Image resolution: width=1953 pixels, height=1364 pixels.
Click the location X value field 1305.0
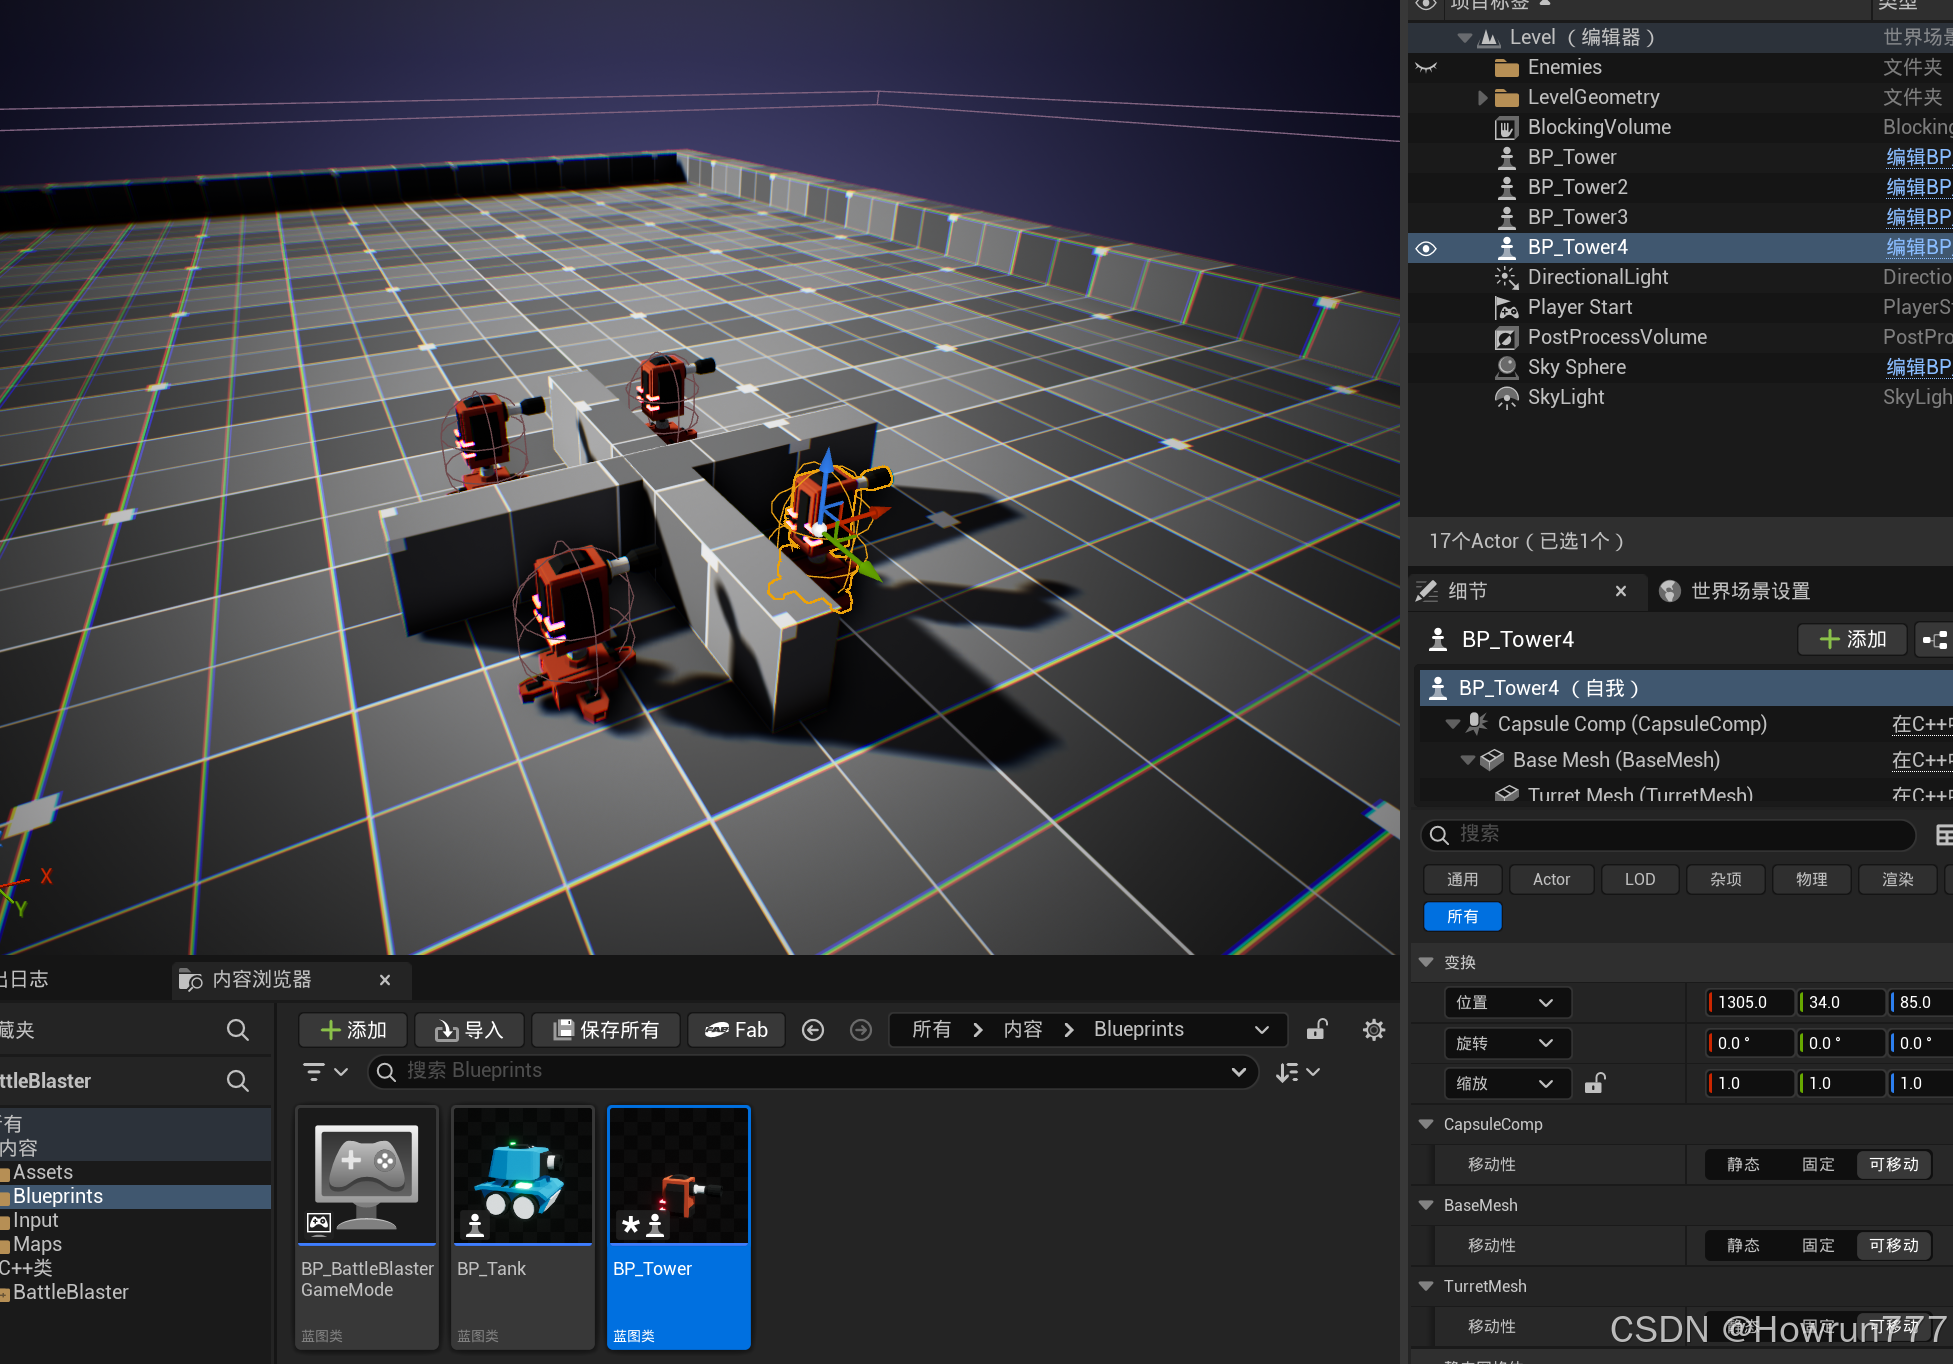click(1750, 1002)
